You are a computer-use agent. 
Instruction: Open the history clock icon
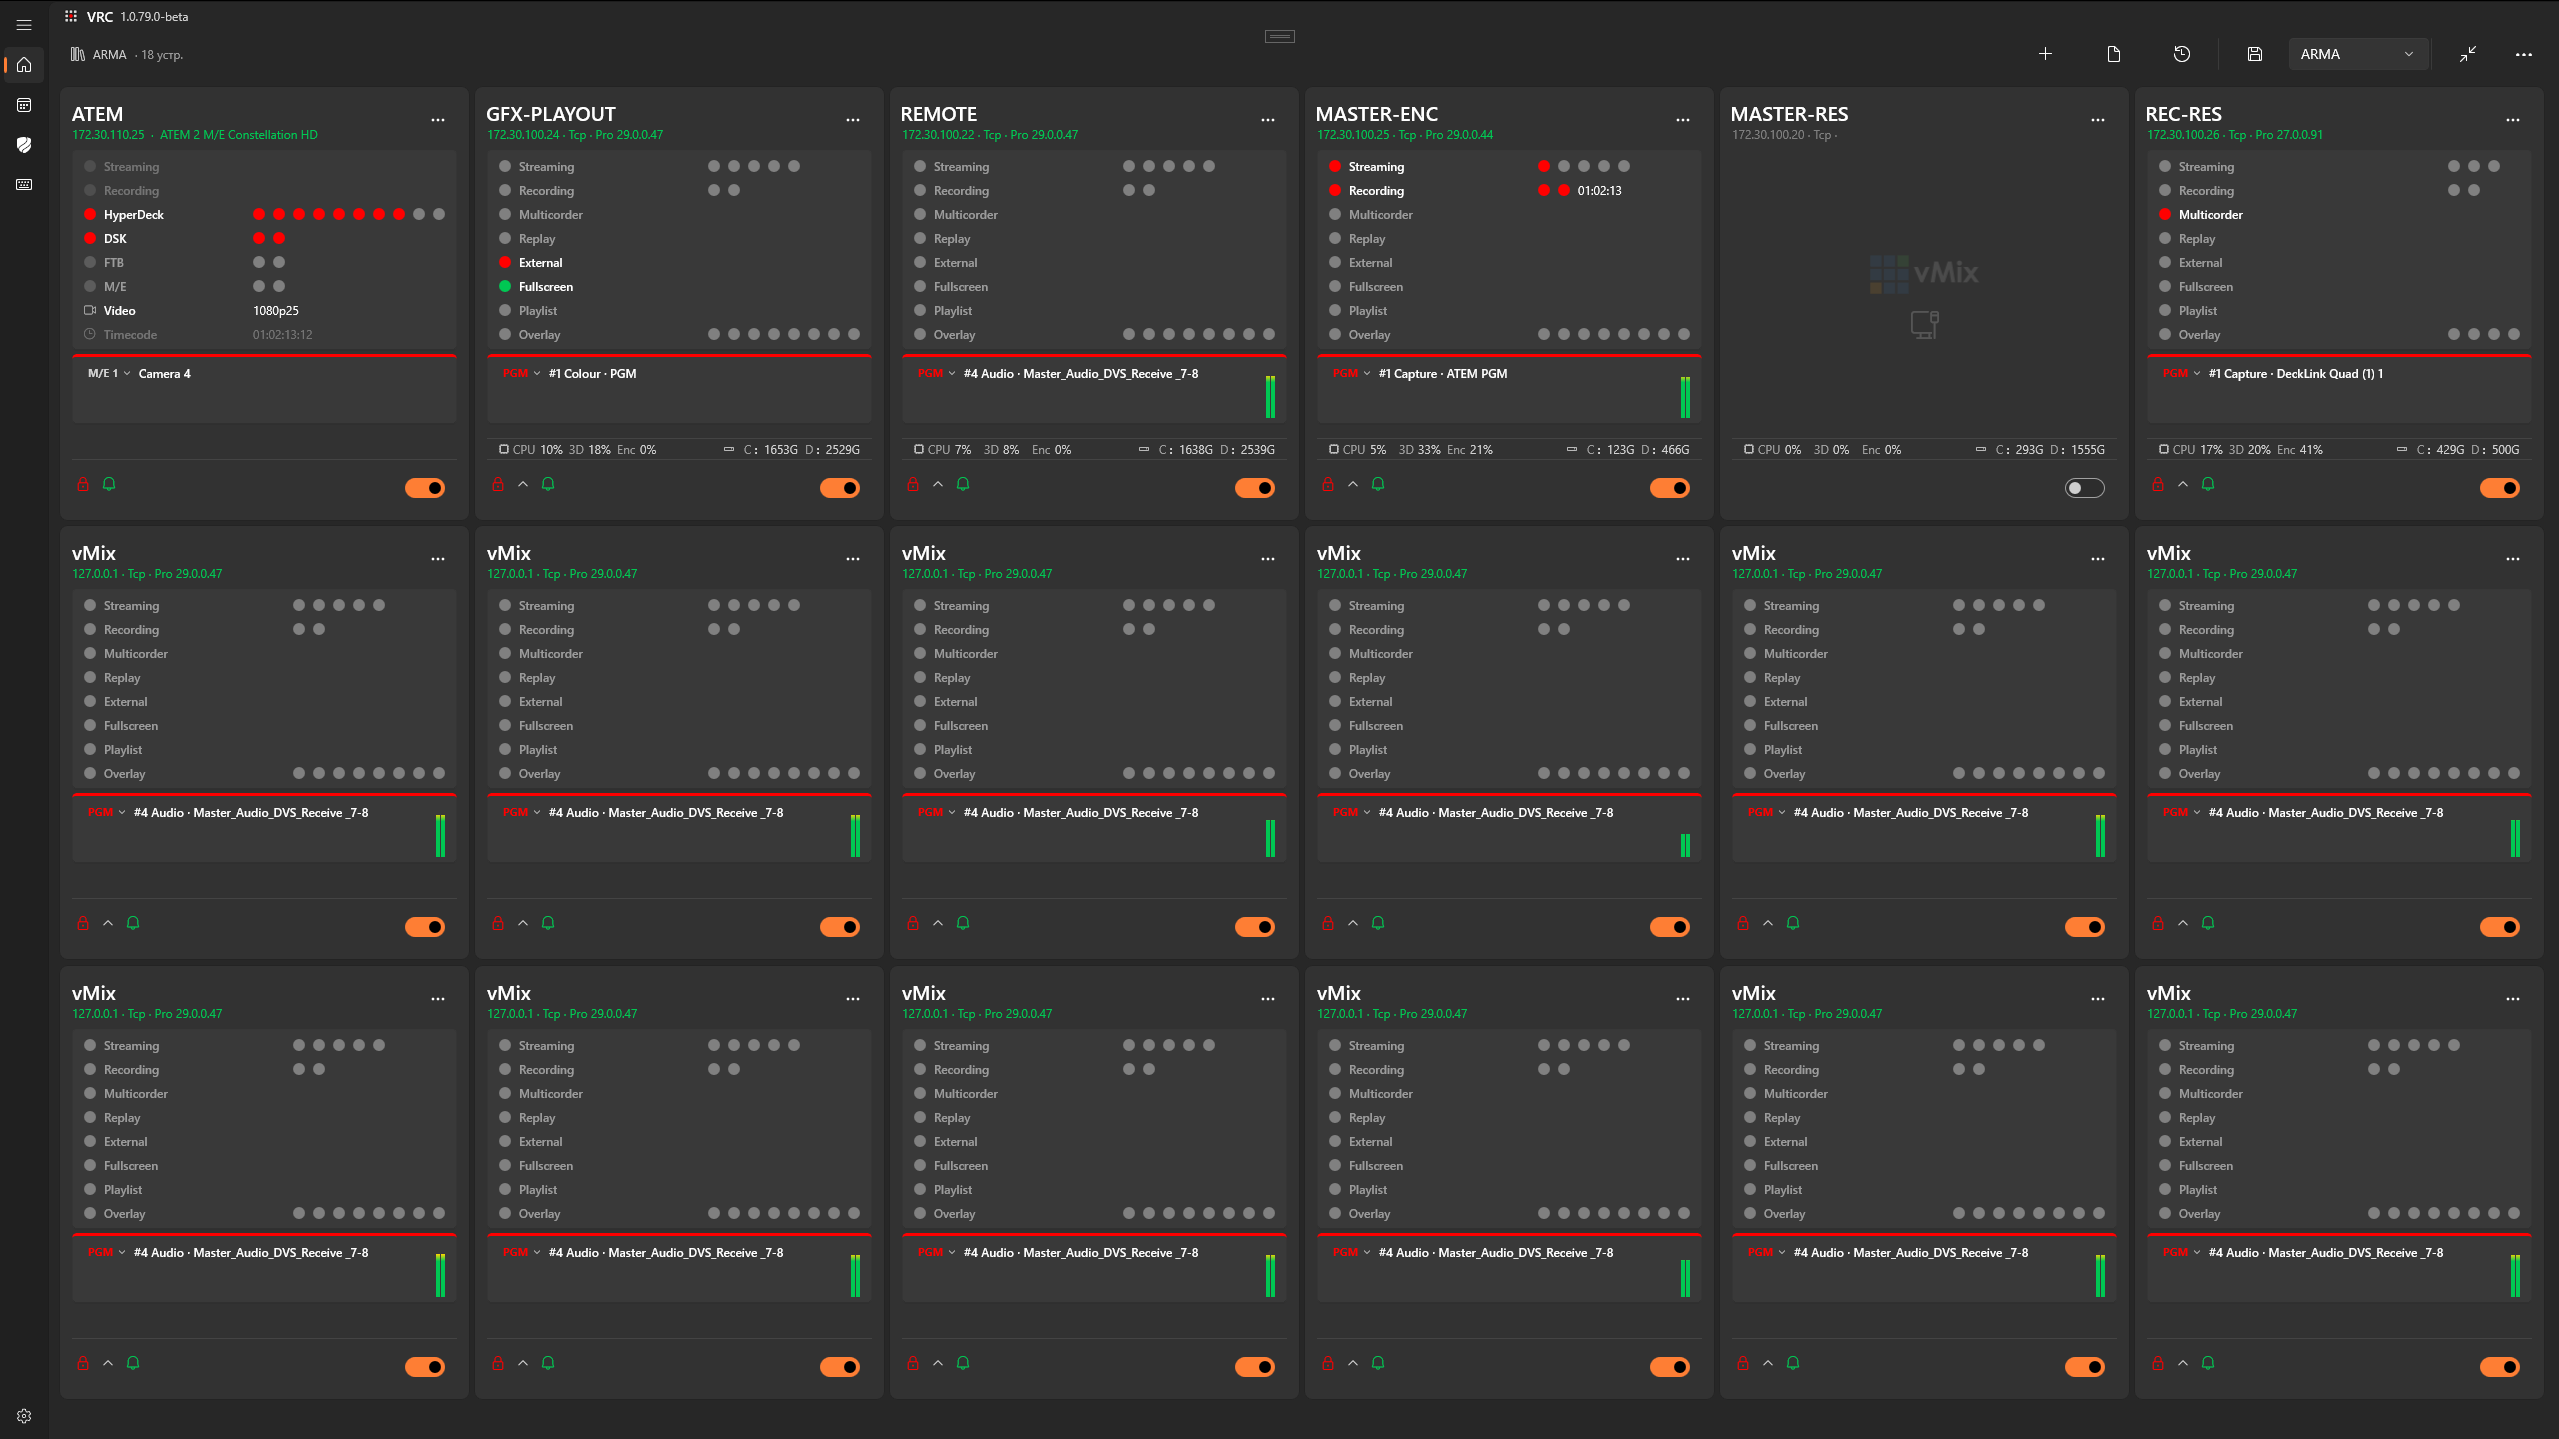tap(2182, 54)
